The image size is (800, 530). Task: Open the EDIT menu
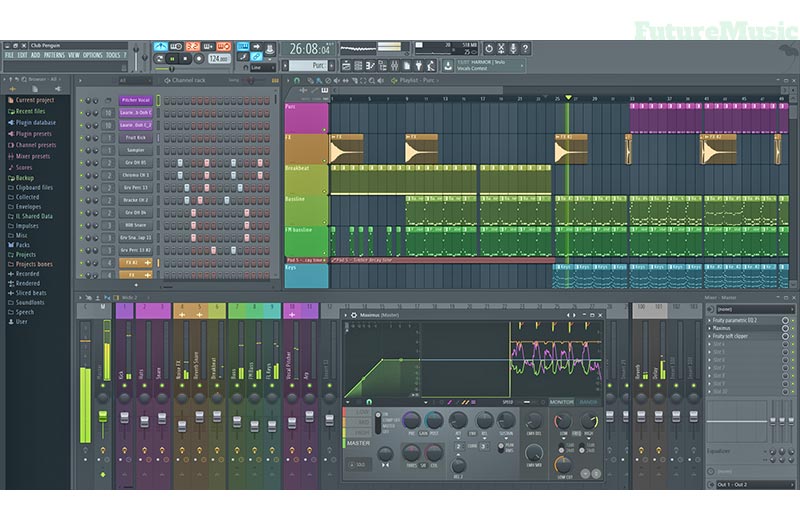click(22, 55)
